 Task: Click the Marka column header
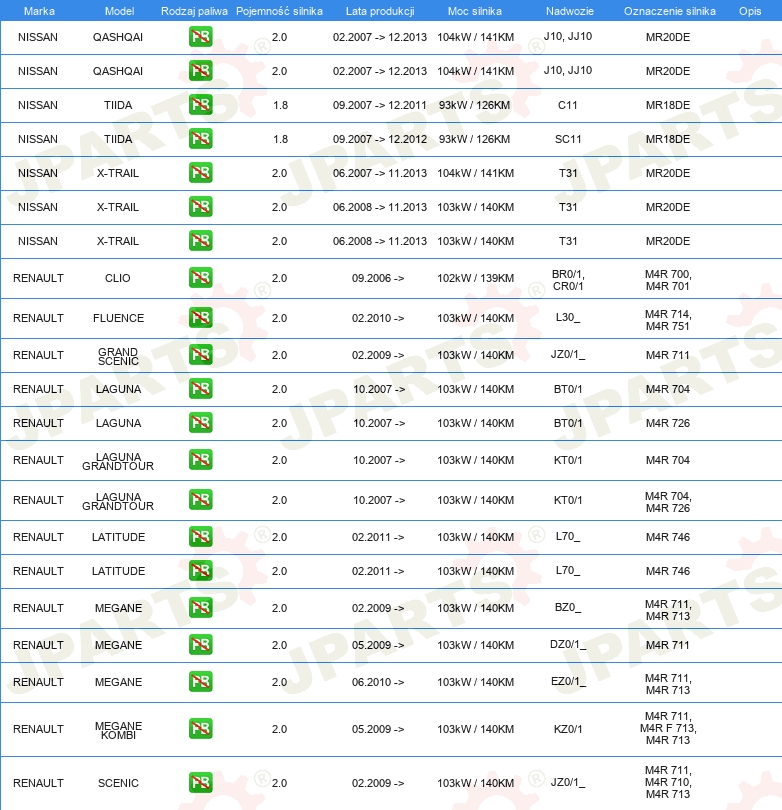point(39,11)
